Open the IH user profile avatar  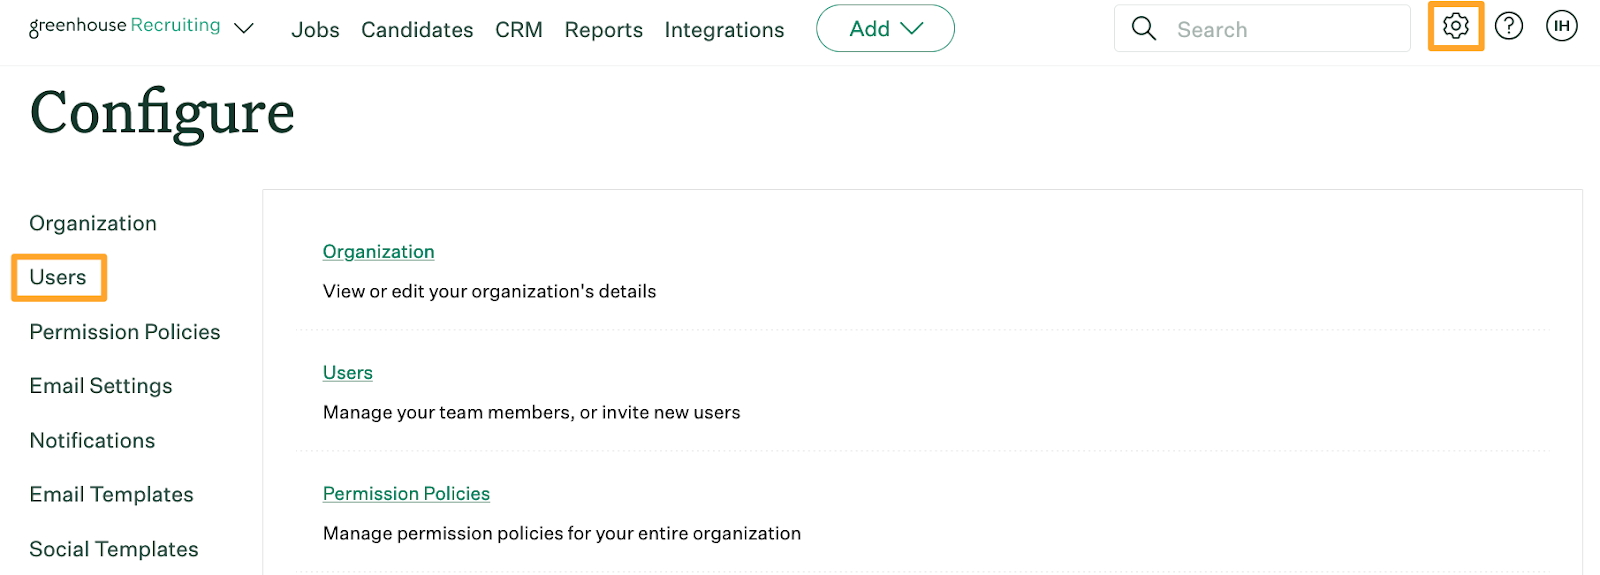[x=1561, y=26]
